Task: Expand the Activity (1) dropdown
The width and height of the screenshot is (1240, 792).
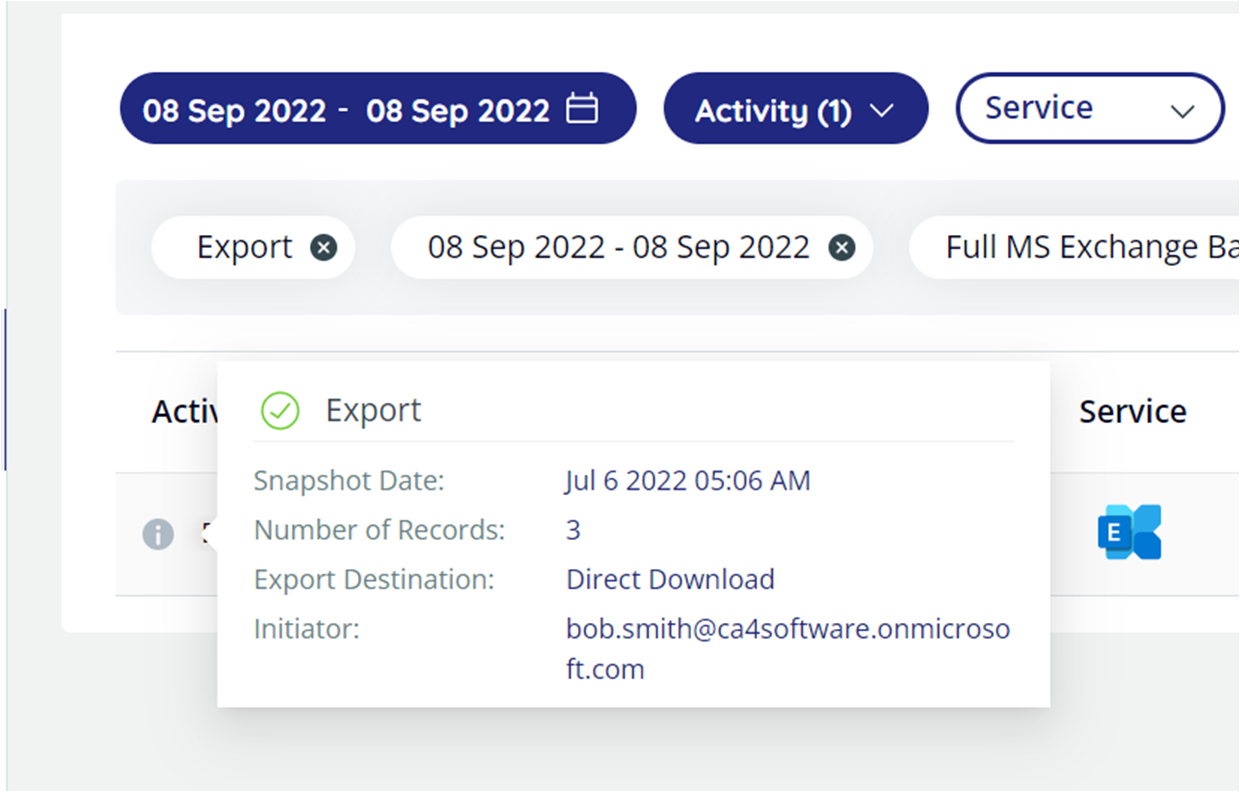Action: click(x=795, y=108)
